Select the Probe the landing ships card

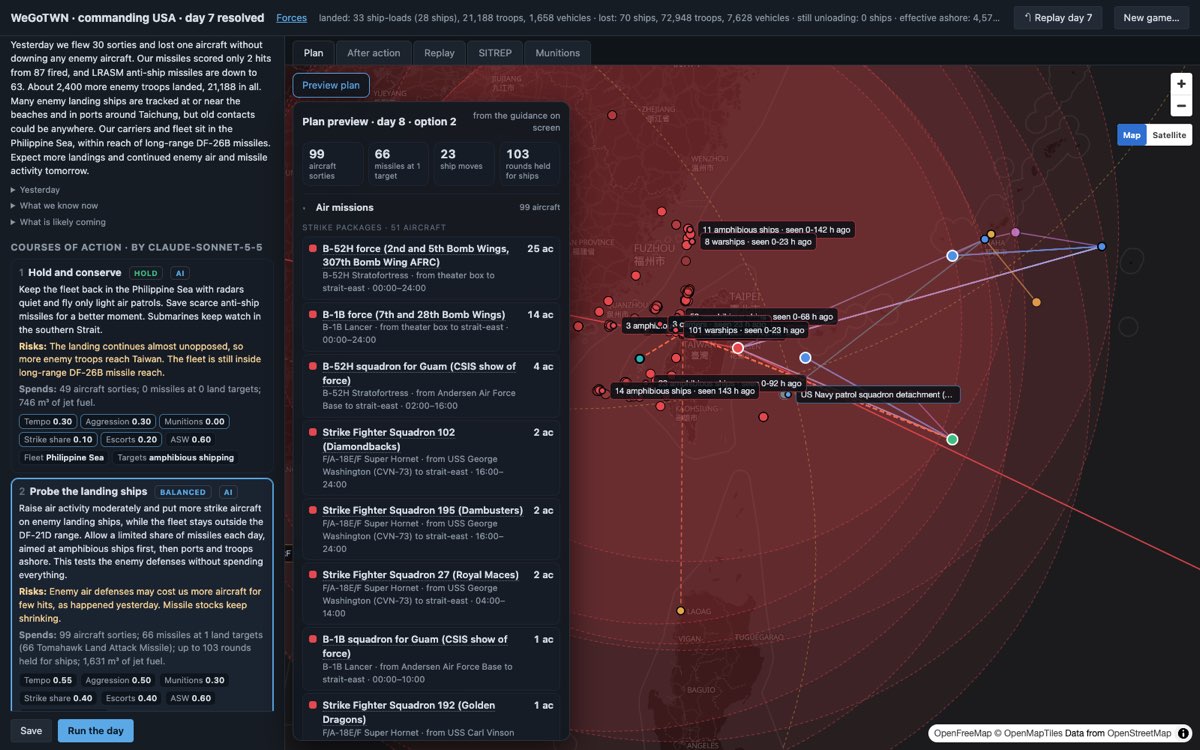(141, 595)
